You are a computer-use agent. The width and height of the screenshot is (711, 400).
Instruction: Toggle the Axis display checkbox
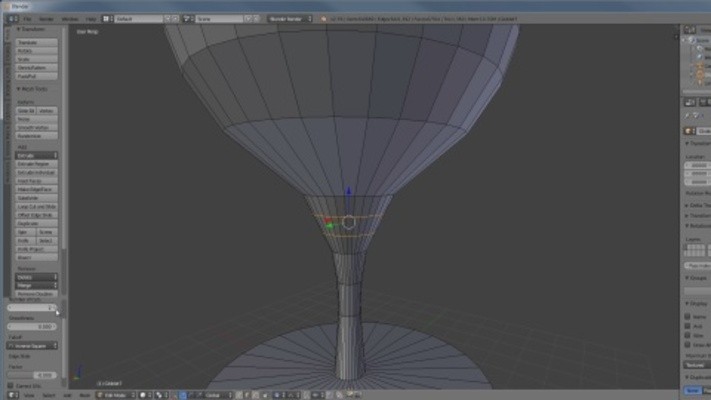pos(687,326)
